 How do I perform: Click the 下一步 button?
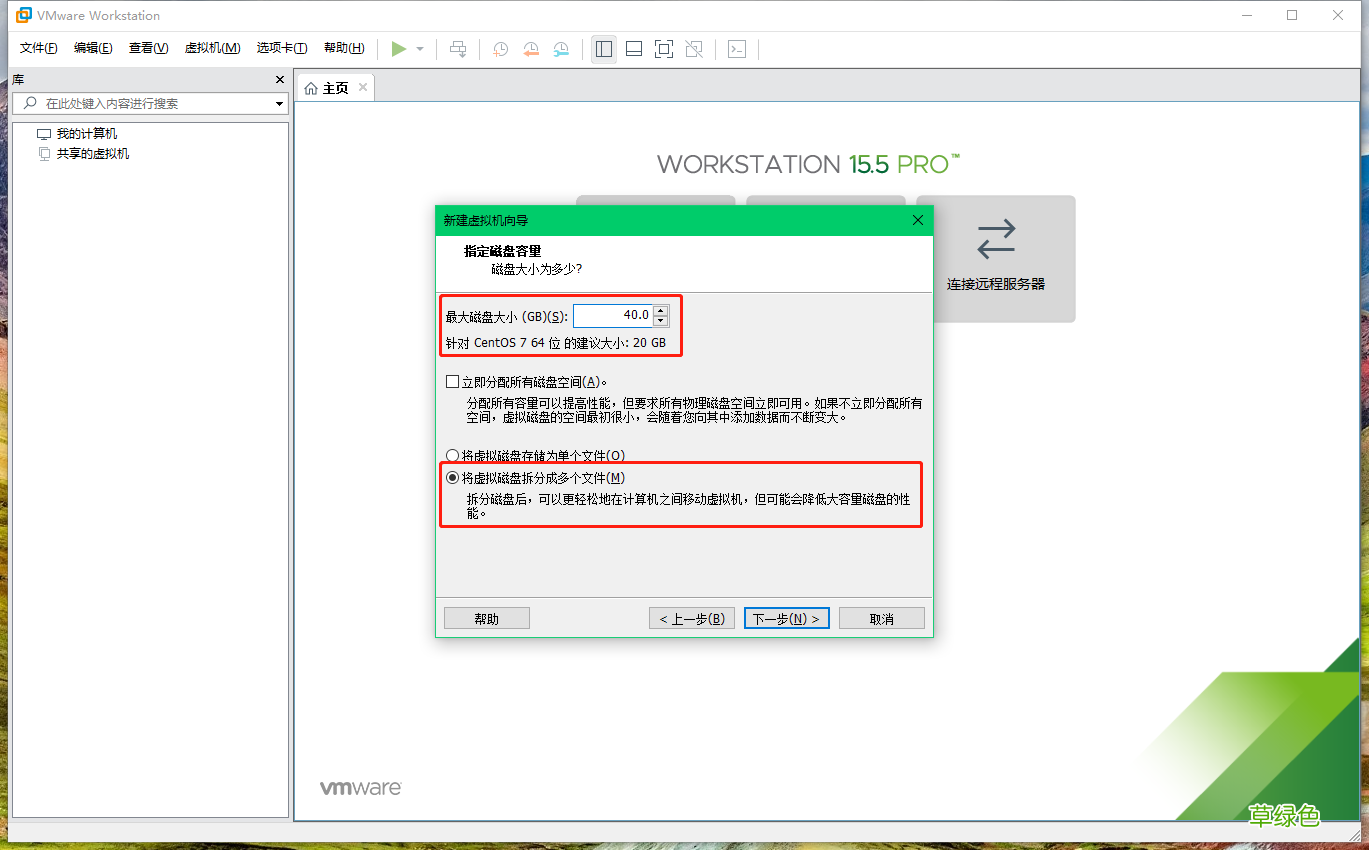[786, 617]
